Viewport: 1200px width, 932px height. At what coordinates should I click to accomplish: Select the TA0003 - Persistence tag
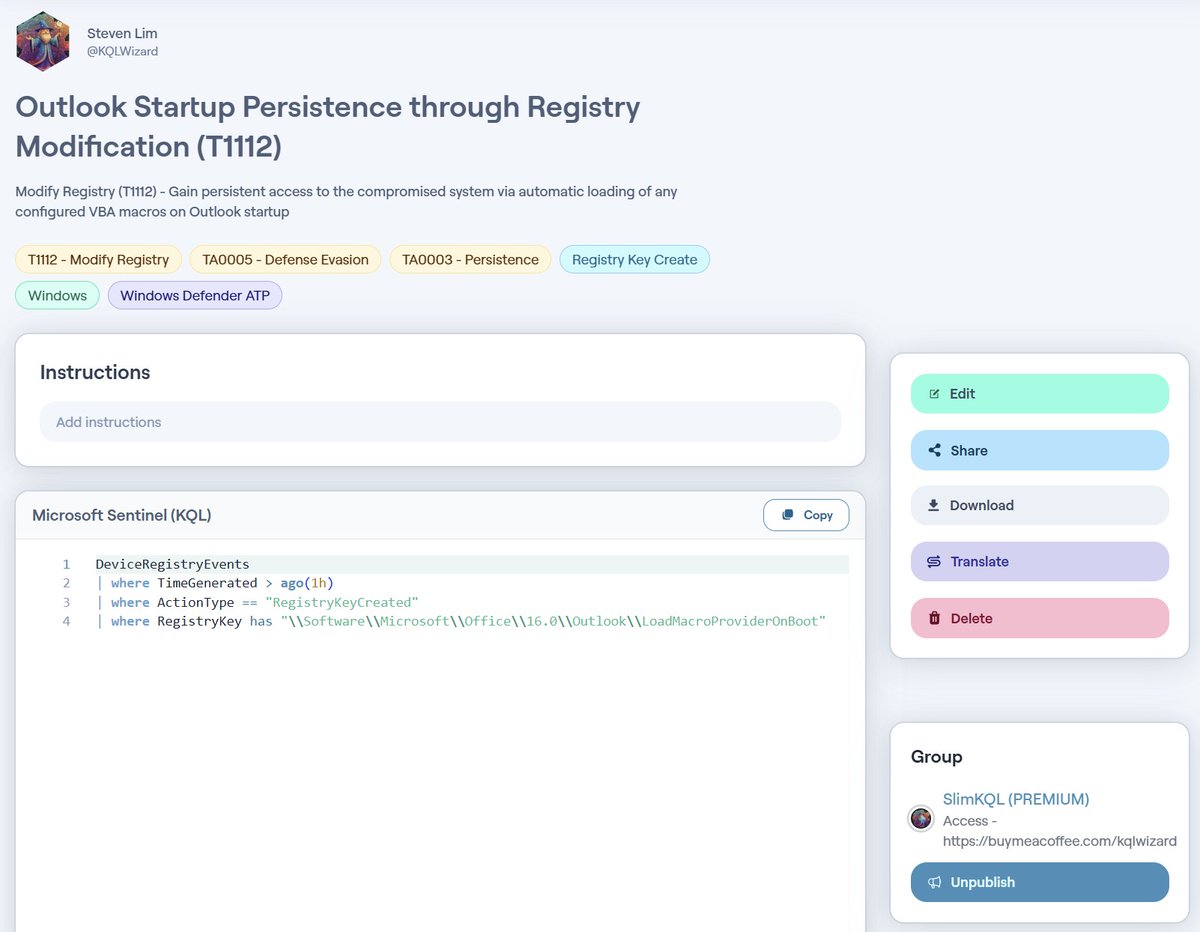[x=470, y=259]
